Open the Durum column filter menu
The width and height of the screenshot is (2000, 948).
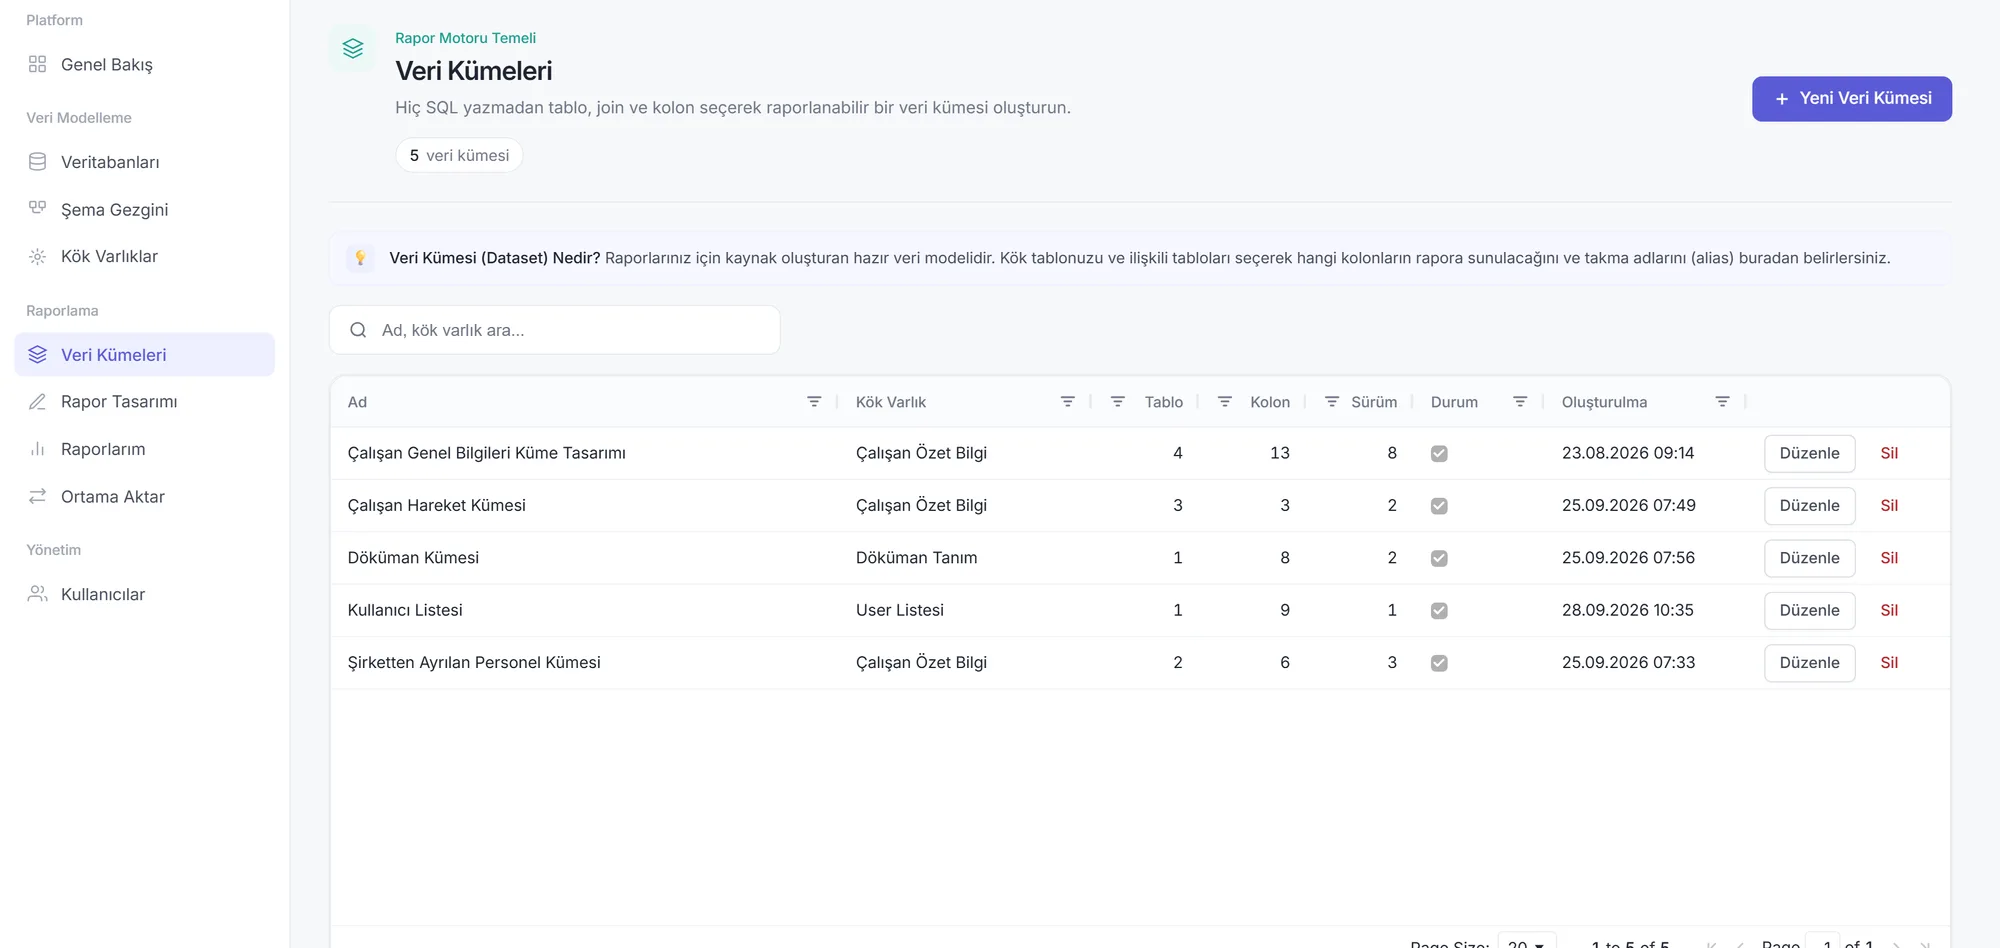coord(1520,402)
